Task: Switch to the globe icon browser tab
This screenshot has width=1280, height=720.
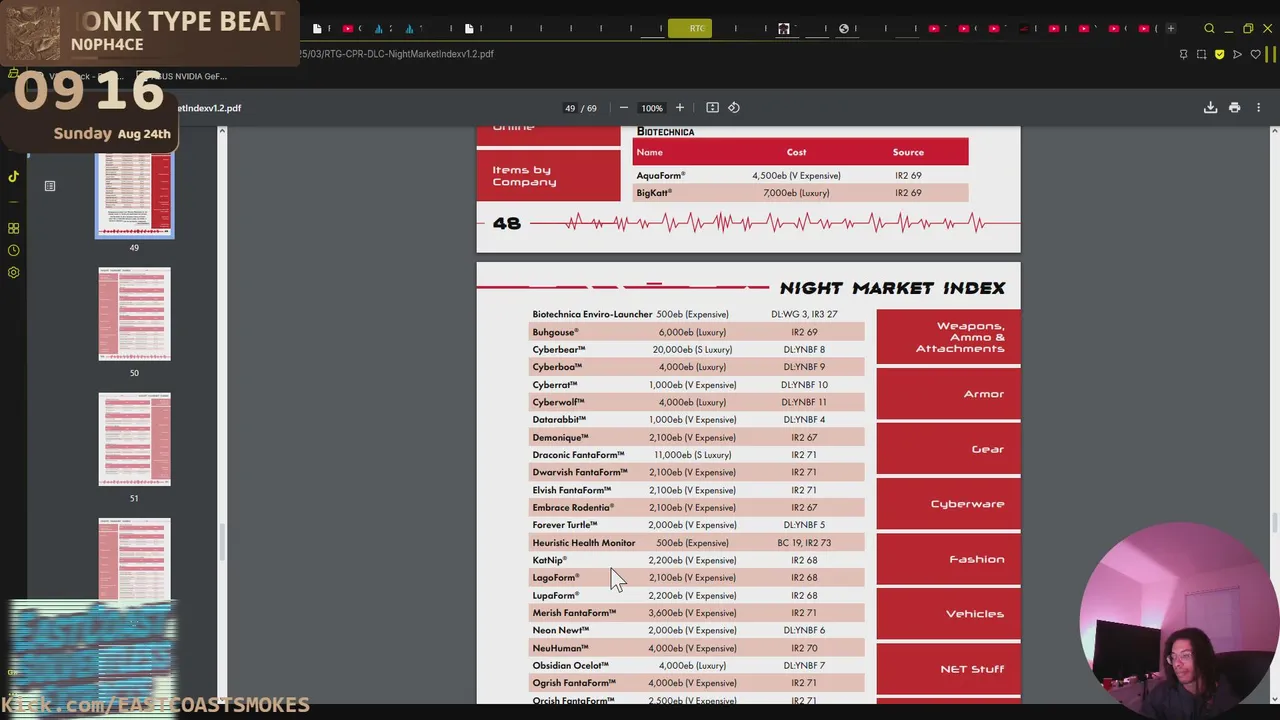Action: click(x=844, y=29)
